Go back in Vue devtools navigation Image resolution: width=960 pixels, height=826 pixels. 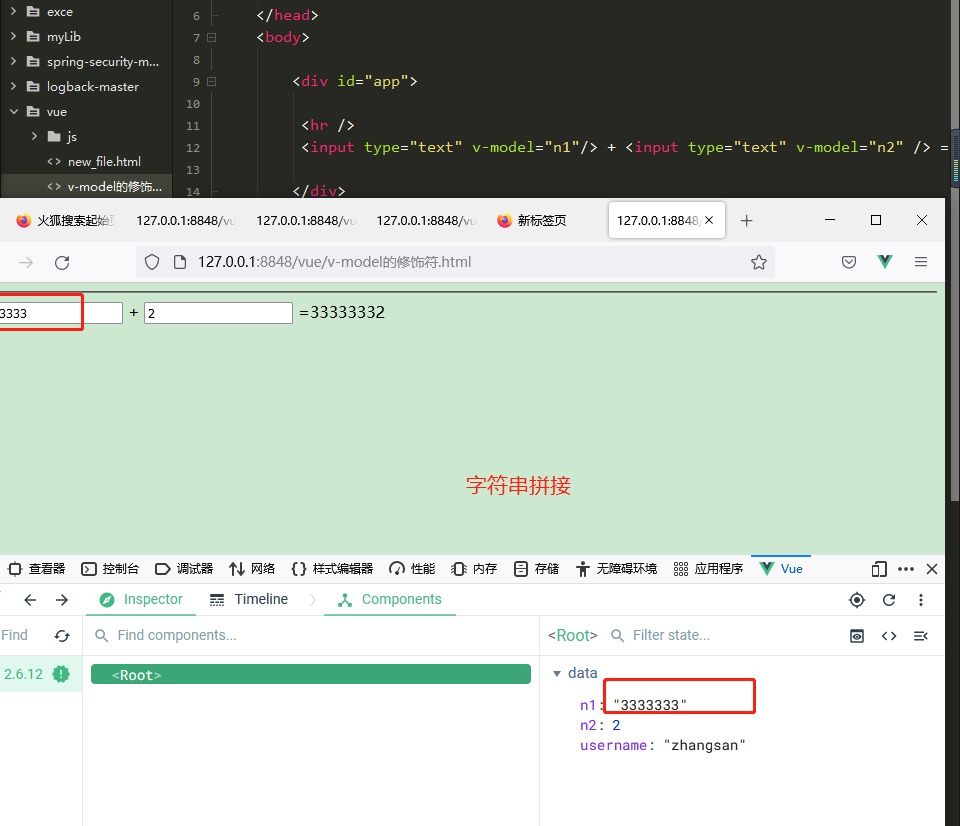pos(30,600)
